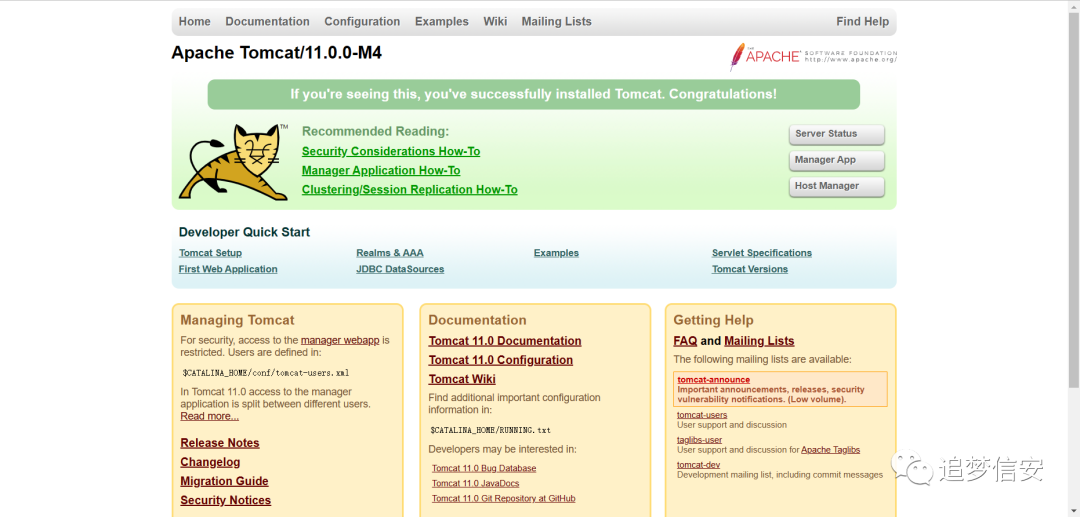Open the Tomcat Wiki link
Image resolution: width=1080 pixels, height=517 pixels.
click(x=462, y=379)
